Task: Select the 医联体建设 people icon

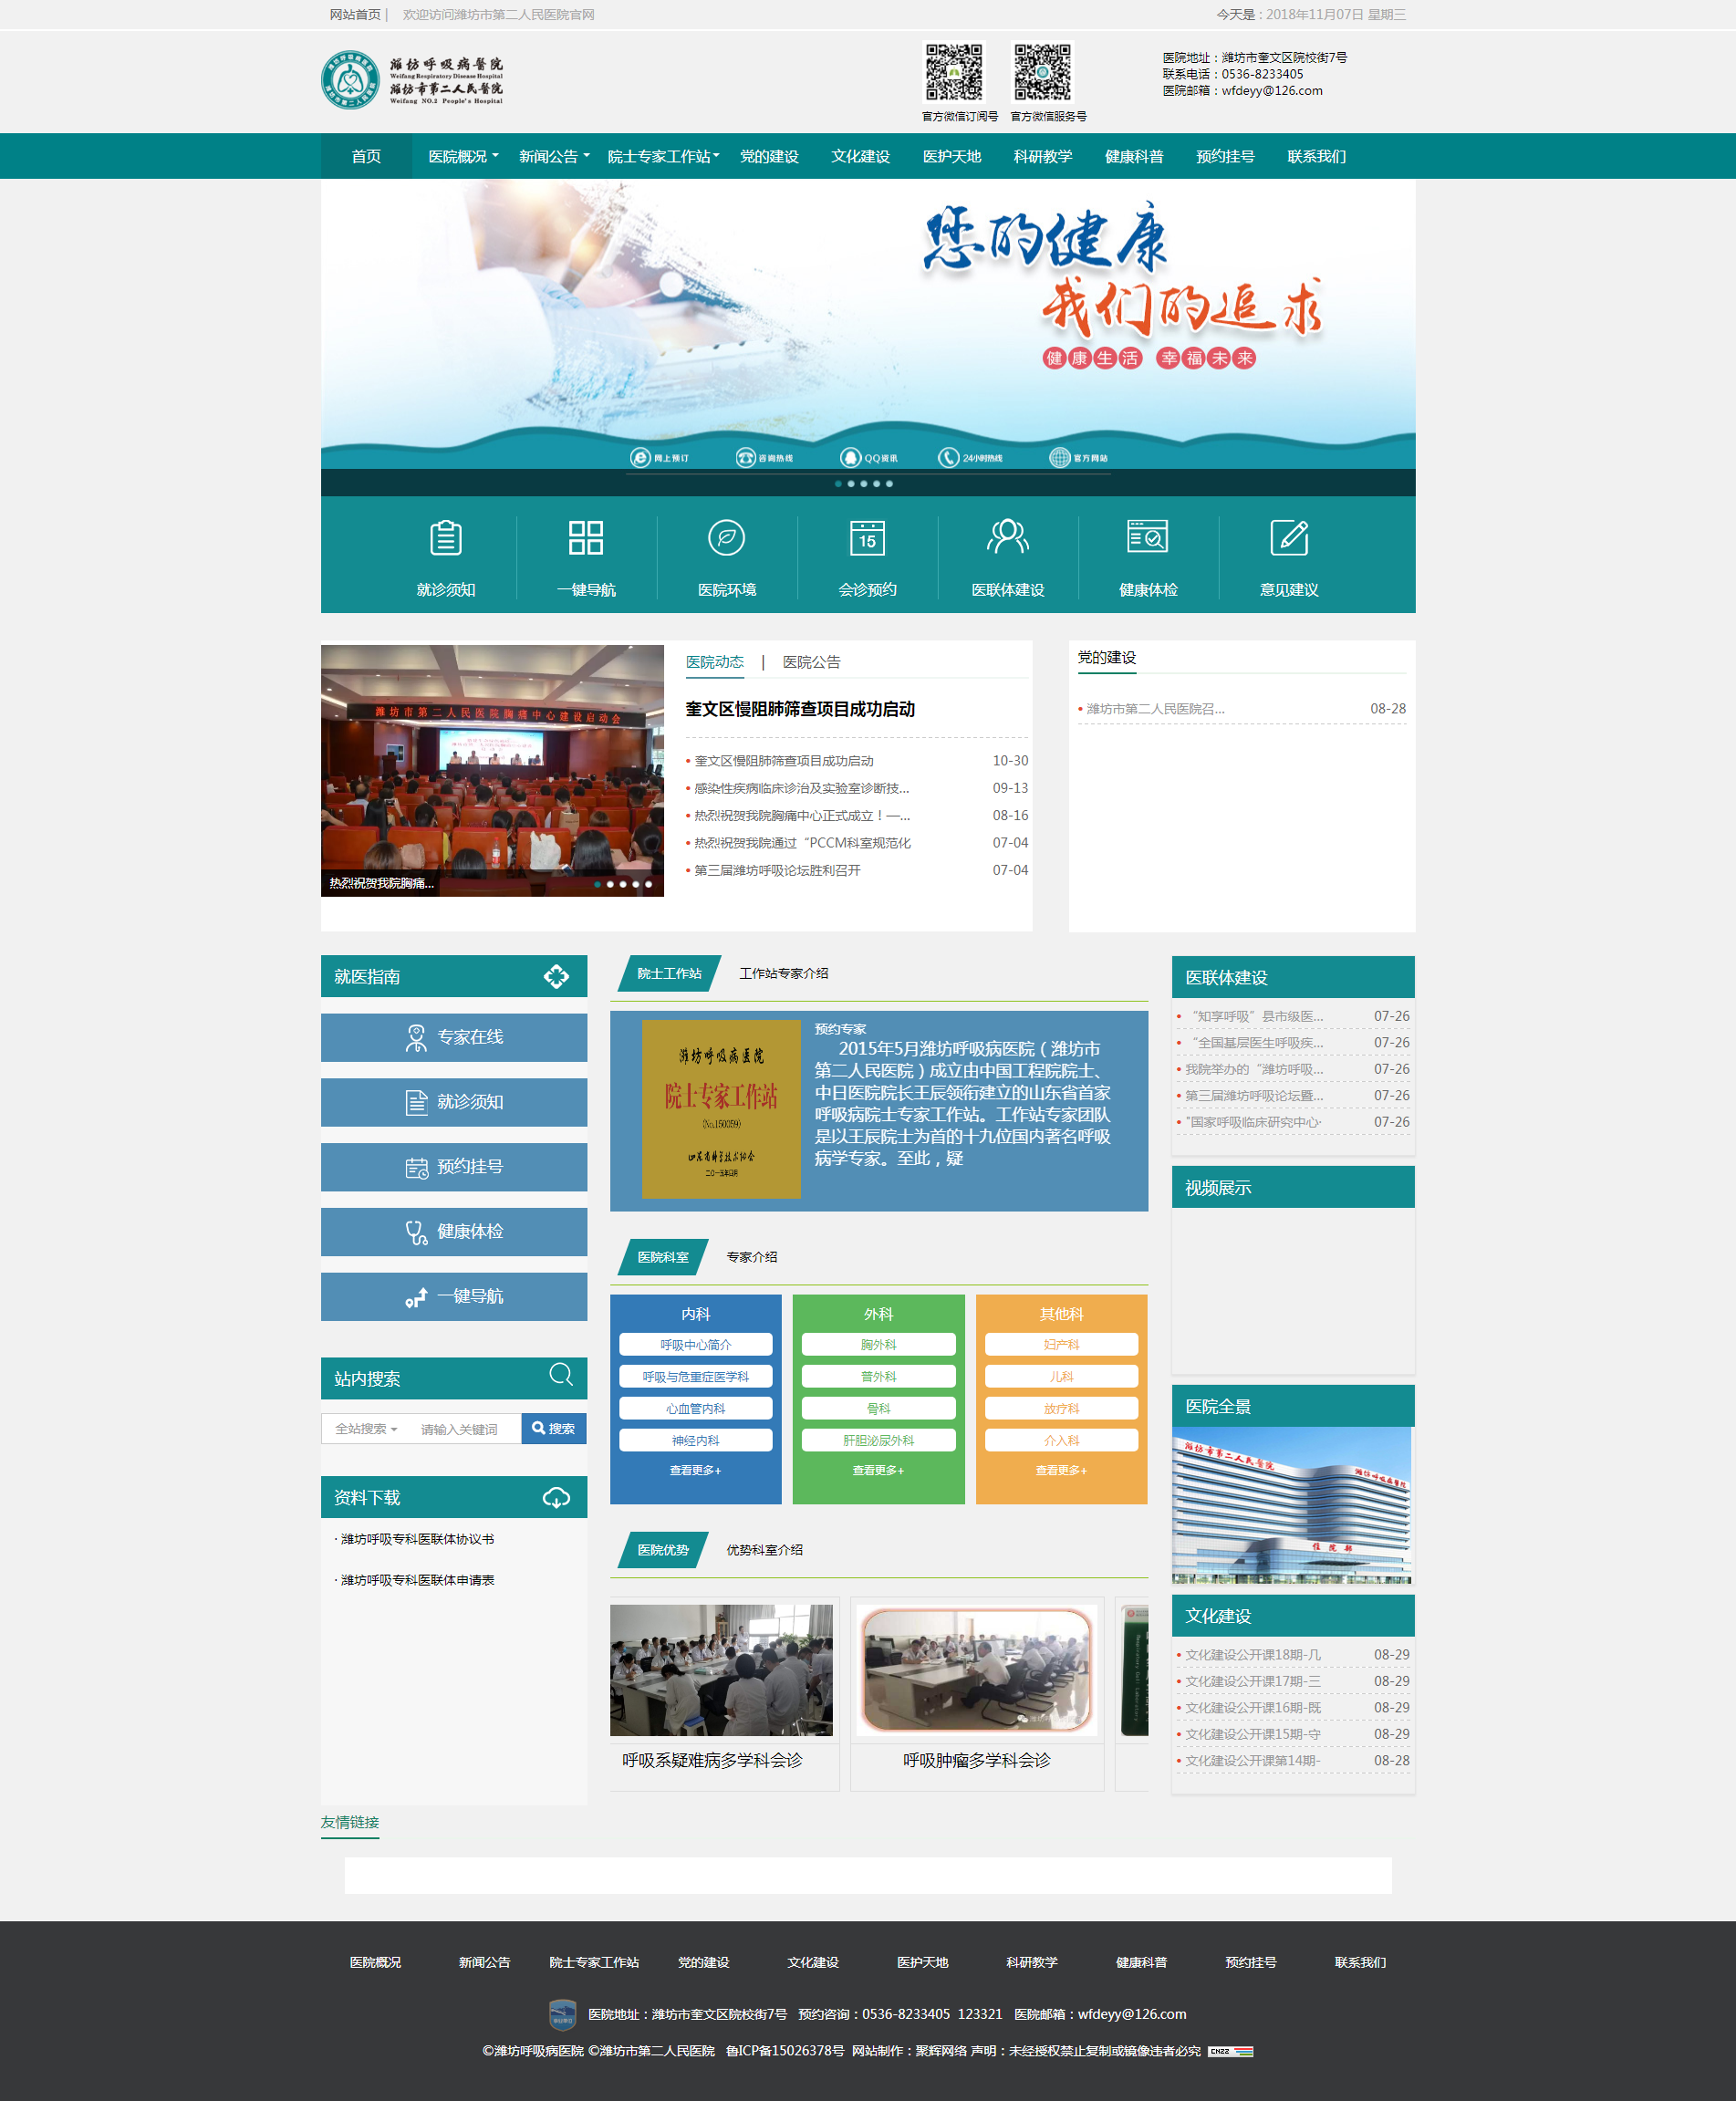Action: 1007,537
